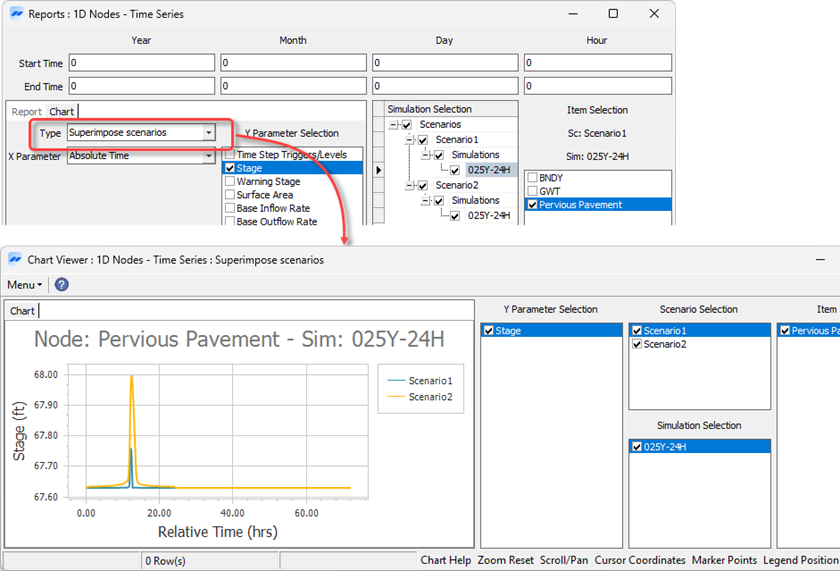The height and width of the screenshot is (571, 840).
Task: Open the Type dropdown
Action: point(208,132)
